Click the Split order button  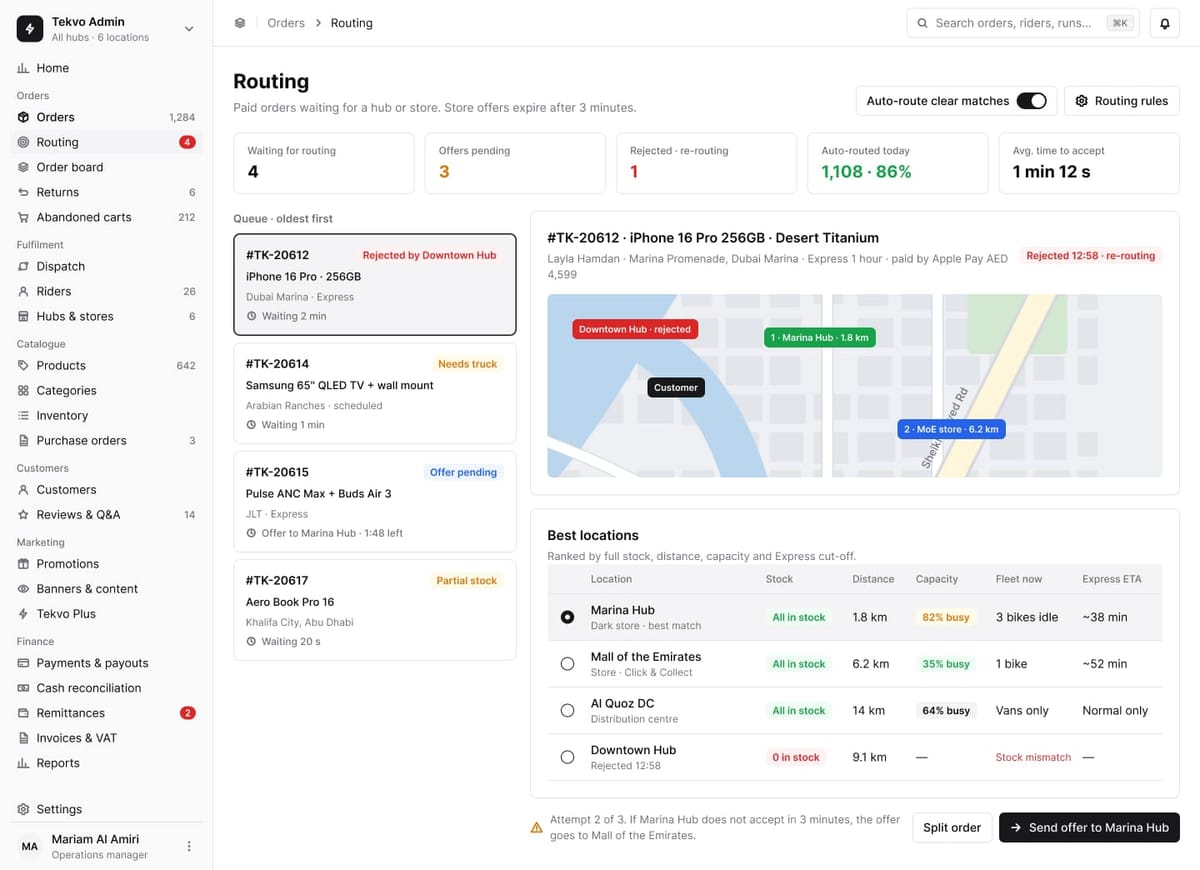952,828
